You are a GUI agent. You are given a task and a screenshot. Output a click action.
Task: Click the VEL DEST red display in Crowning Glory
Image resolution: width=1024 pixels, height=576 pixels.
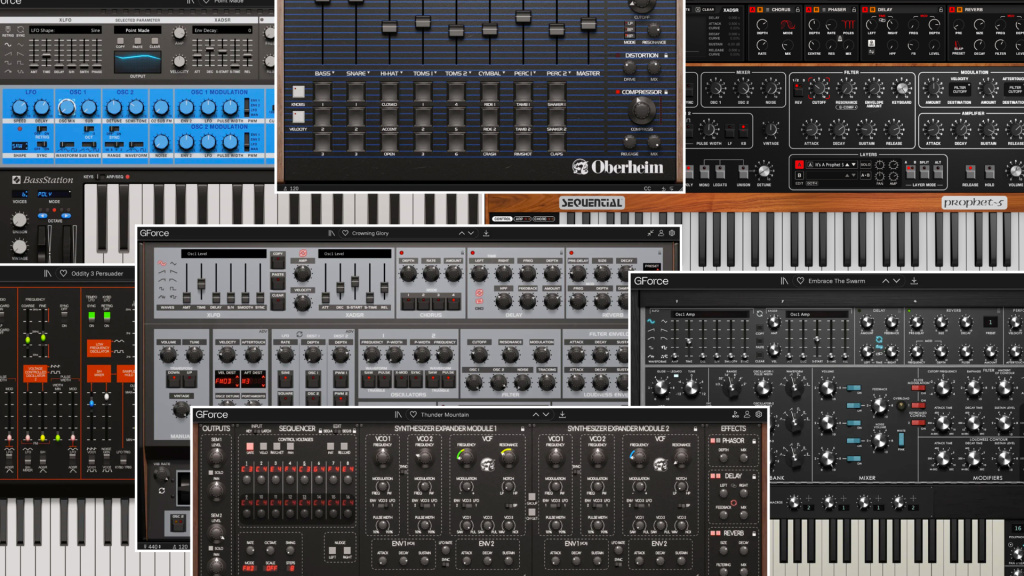[227, 380]
